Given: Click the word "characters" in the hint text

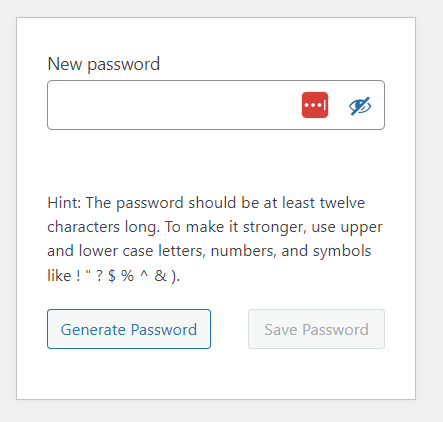Looking at the screenshot, I should [x=83, y=227].
